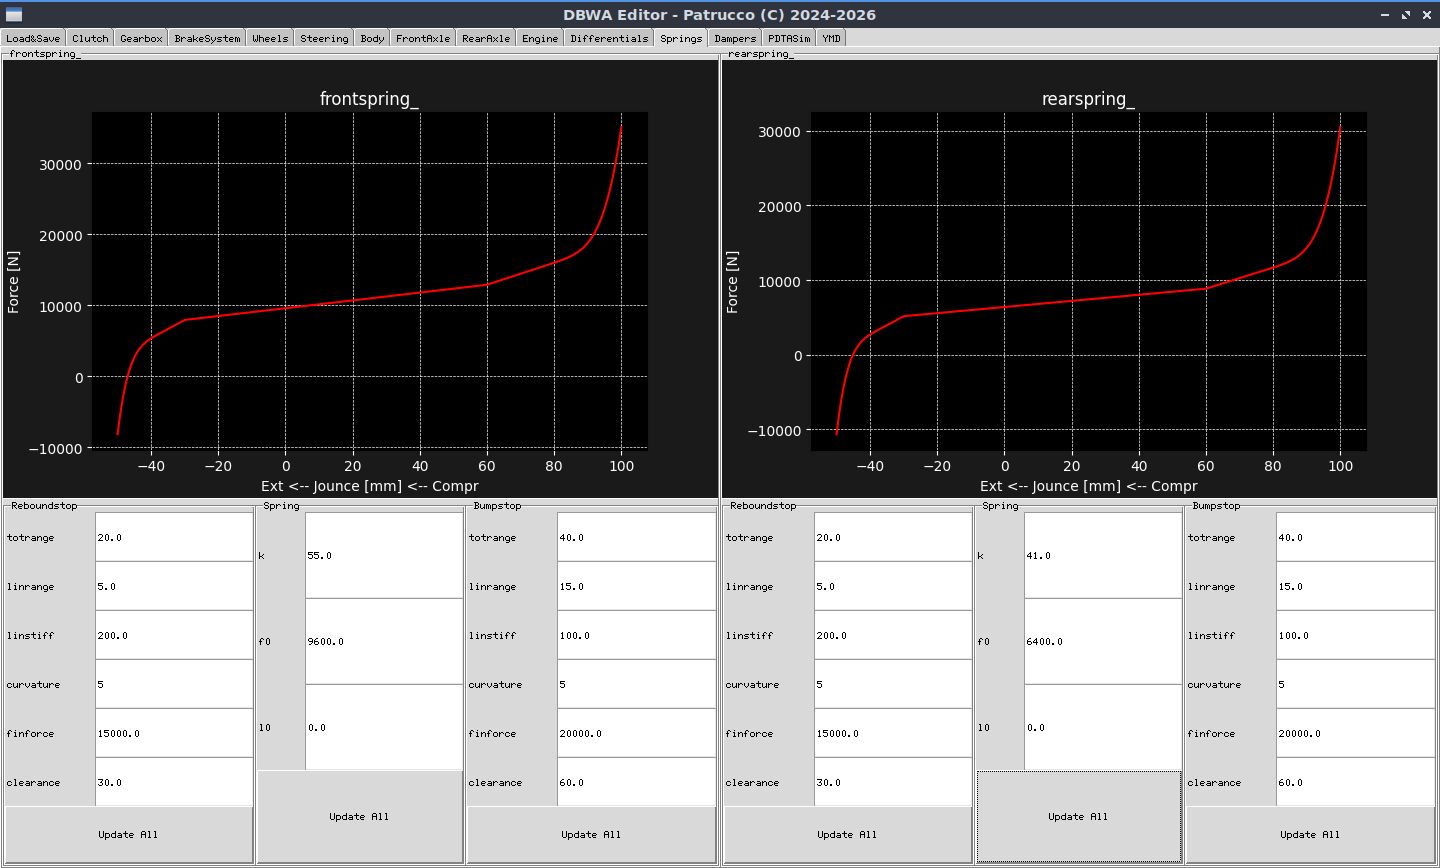This screenshot has height=868, width=1440.
Task: Click front Spring l0 field
Action: pos(384,727)
